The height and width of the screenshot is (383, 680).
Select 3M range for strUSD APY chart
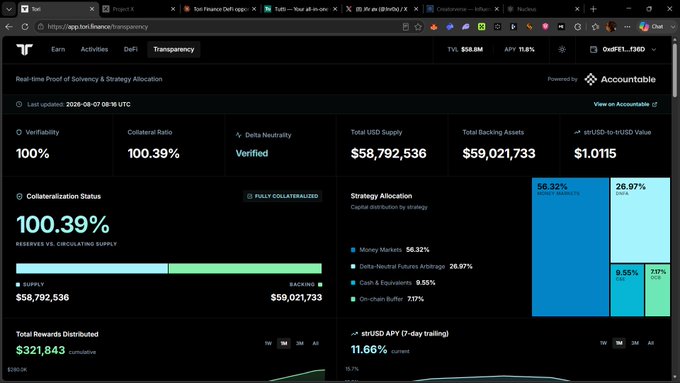[x=635, y=343]
